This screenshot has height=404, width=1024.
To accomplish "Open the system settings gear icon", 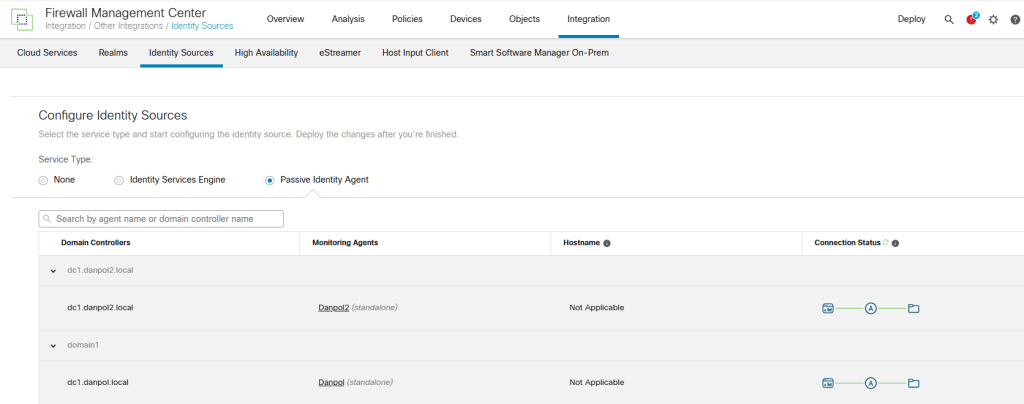I will click(993, 20).
